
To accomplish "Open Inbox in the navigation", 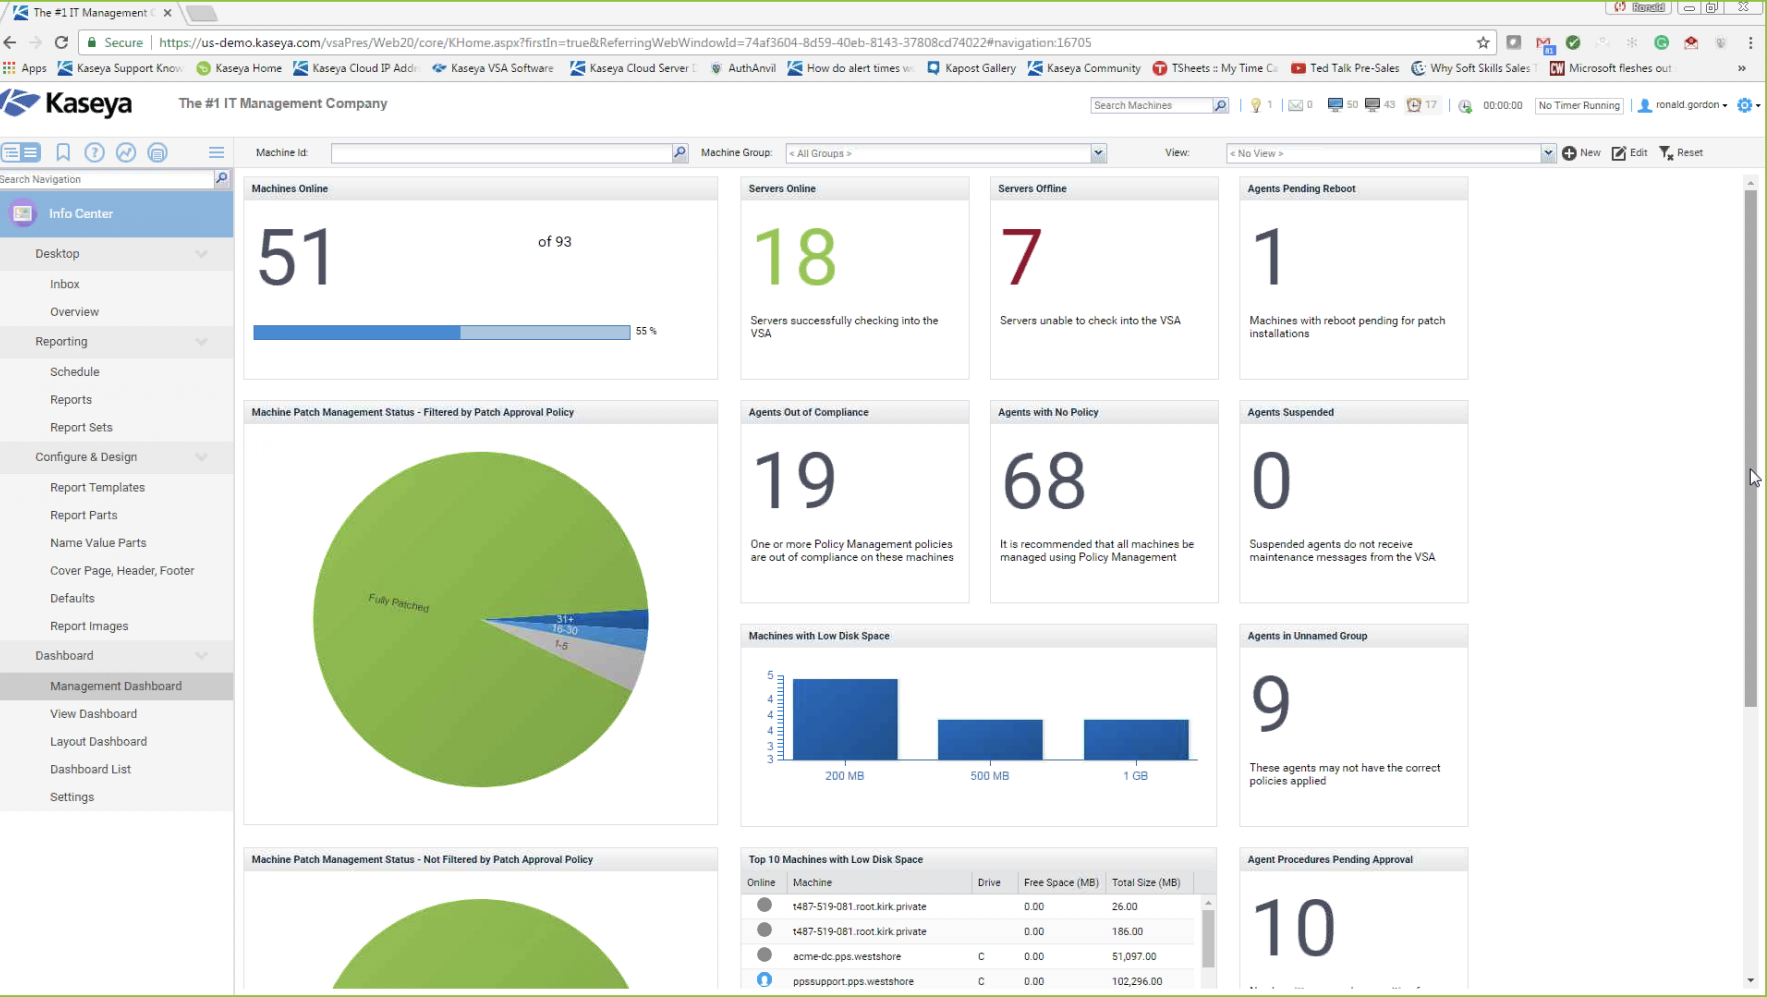I will (x=65, y=284).
